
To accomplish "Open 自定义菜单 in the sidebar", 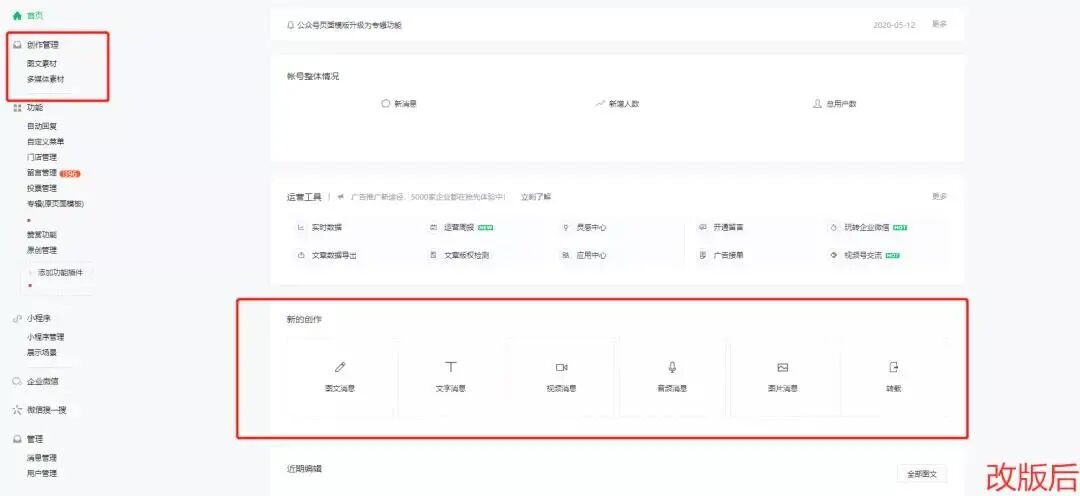I will pyautogui.click(x=45, y=142).
